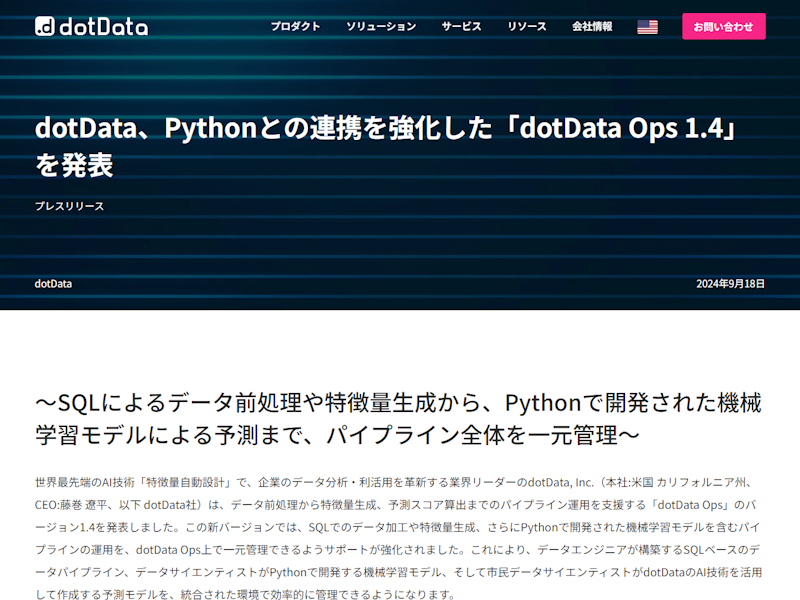Expand the ソリューション menu in the navbar

[x=380, y=27]
